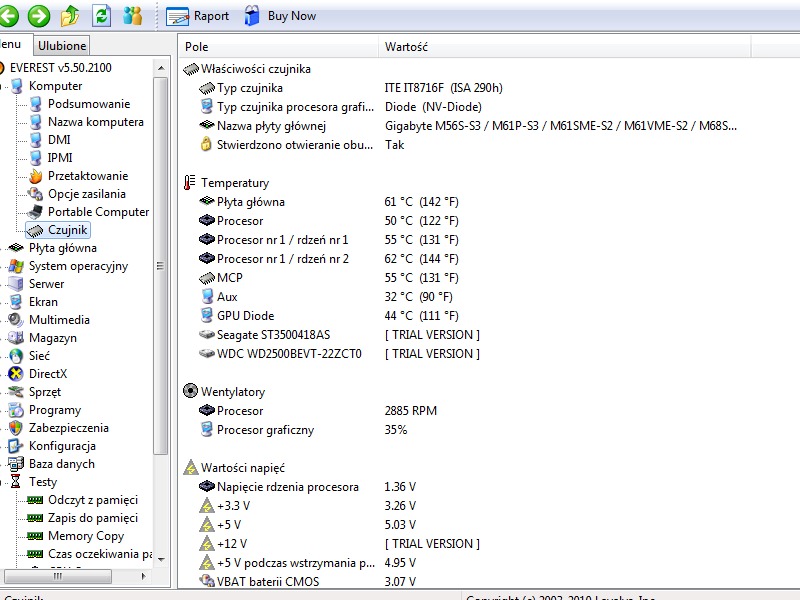Choose the Odczyt z pamięci benchmark
Image resolution: width=800 pixels, height=600 pixels.
92,500
